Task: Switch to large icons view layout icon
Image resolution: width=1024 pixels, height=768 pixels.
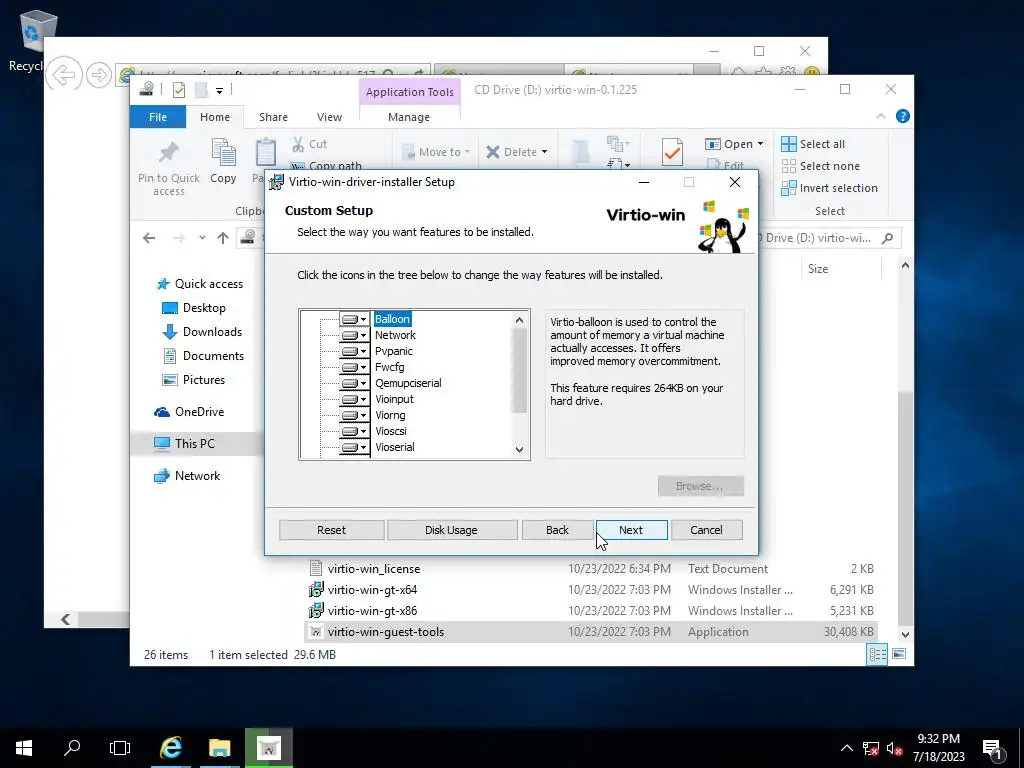Action: coord(899,654)
